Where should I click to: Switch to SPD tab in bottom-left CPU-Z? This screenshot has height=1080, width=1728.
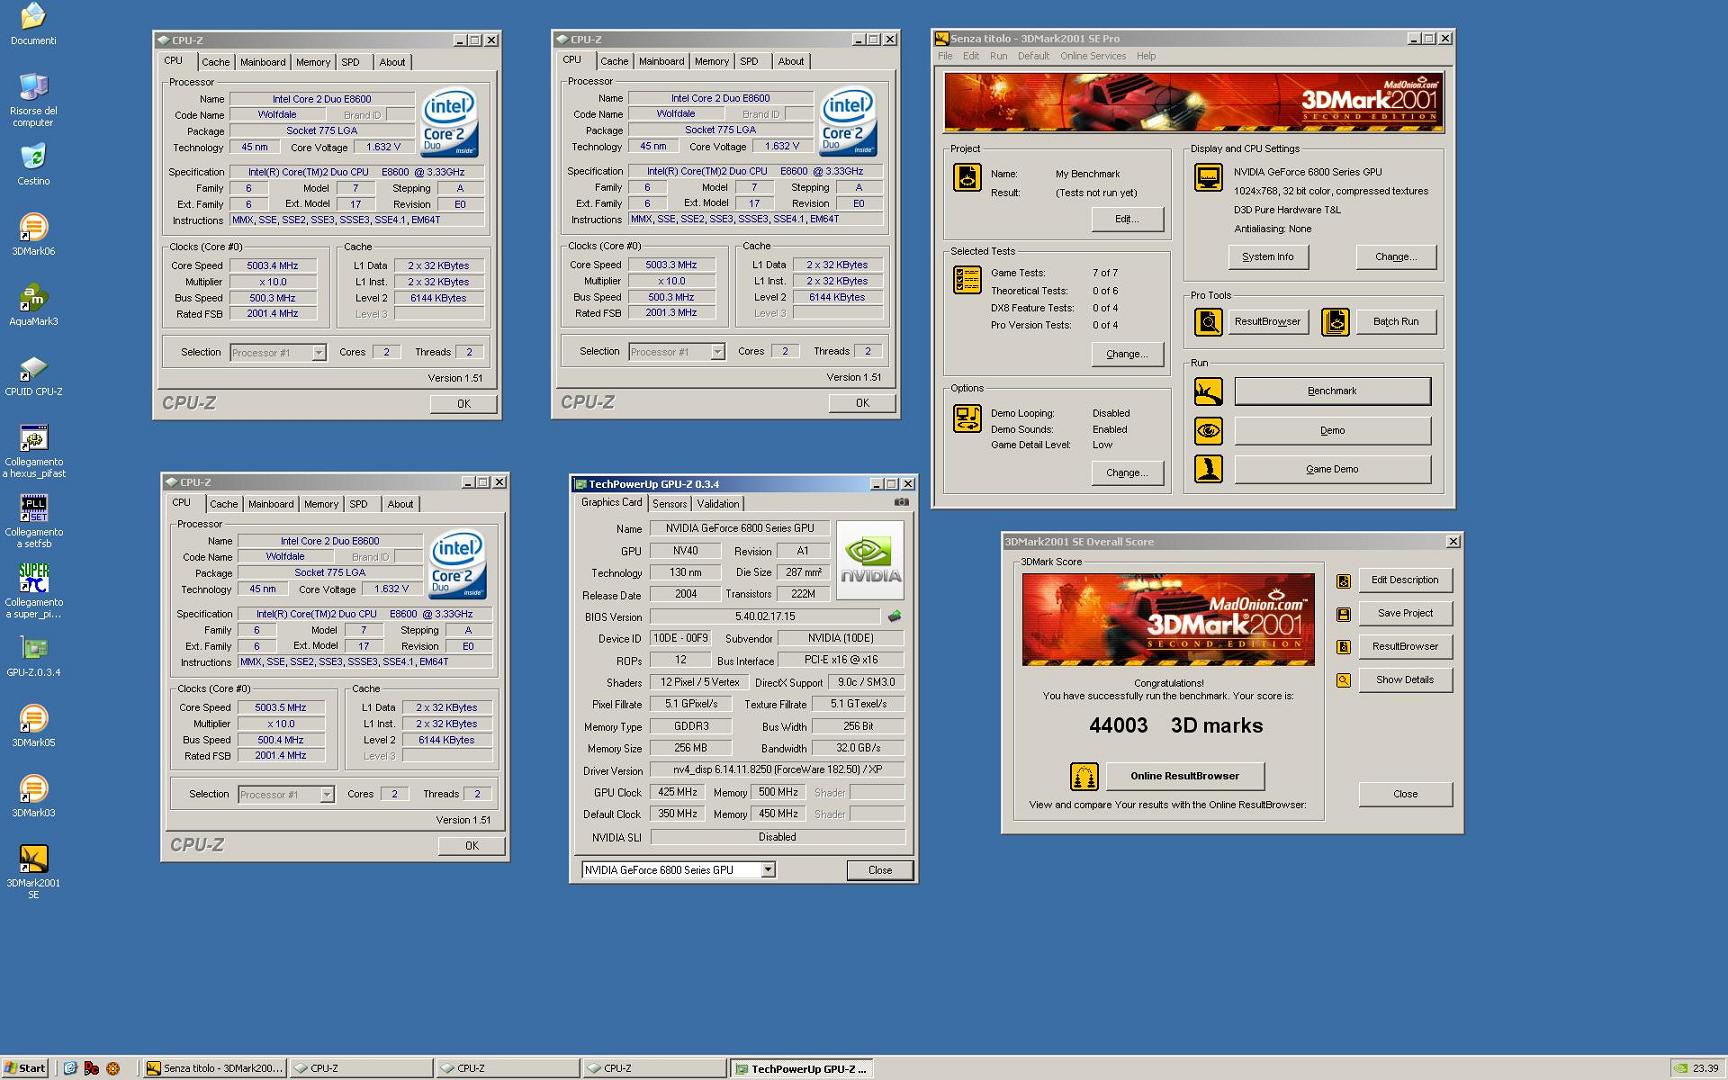359,504
